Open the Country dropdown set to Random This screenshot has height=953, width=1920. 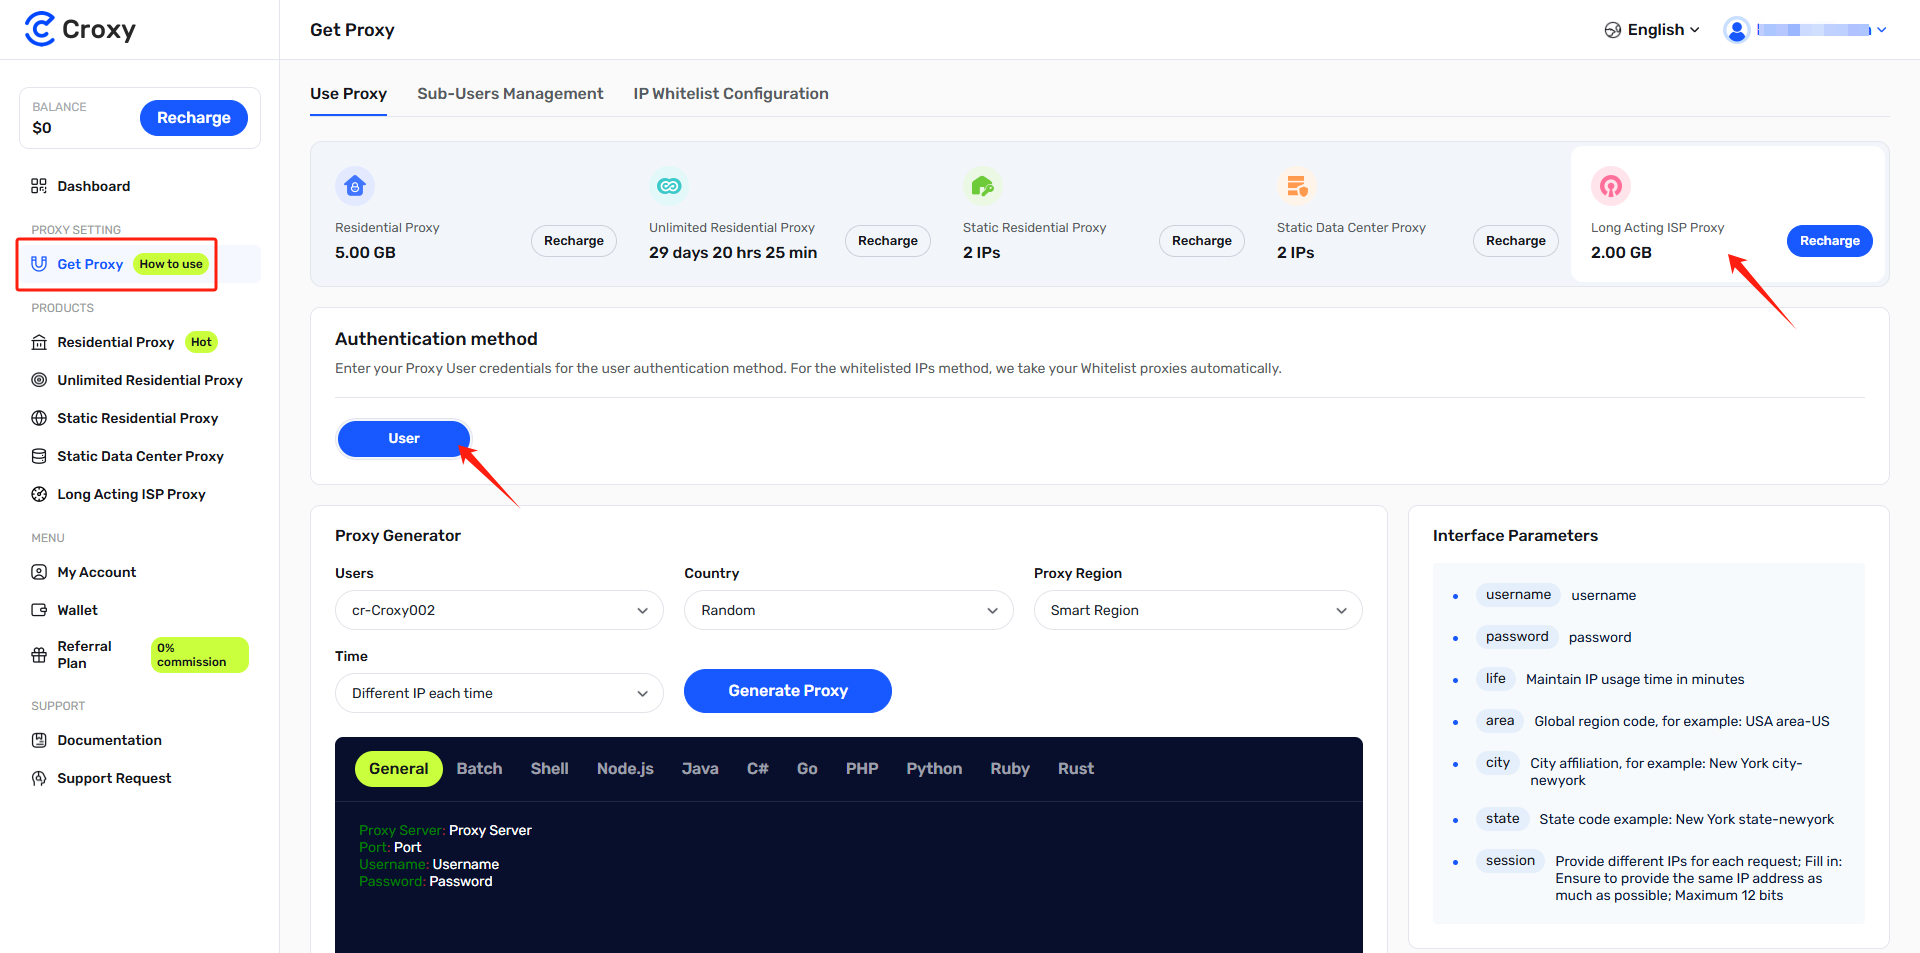click(848, 610)
